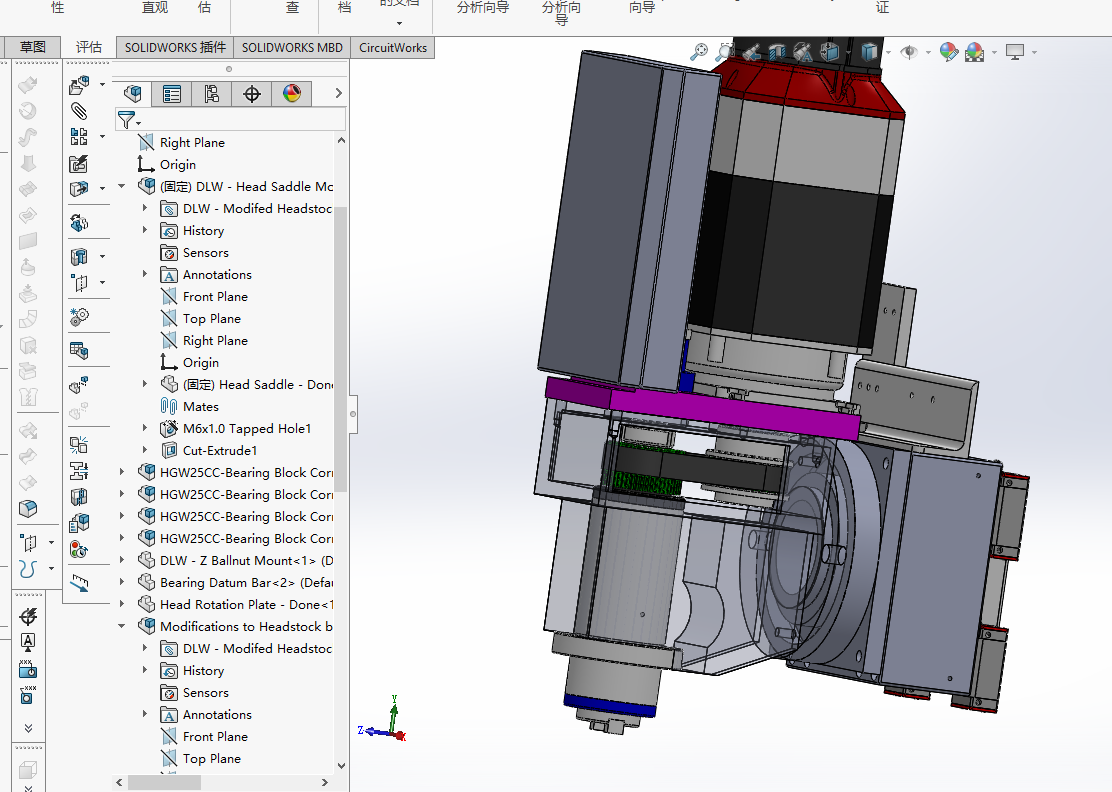This screenshot has width=1112, height=792.
Task: Expand the Cut-Extrude1 feature
Action: (145, 450)
